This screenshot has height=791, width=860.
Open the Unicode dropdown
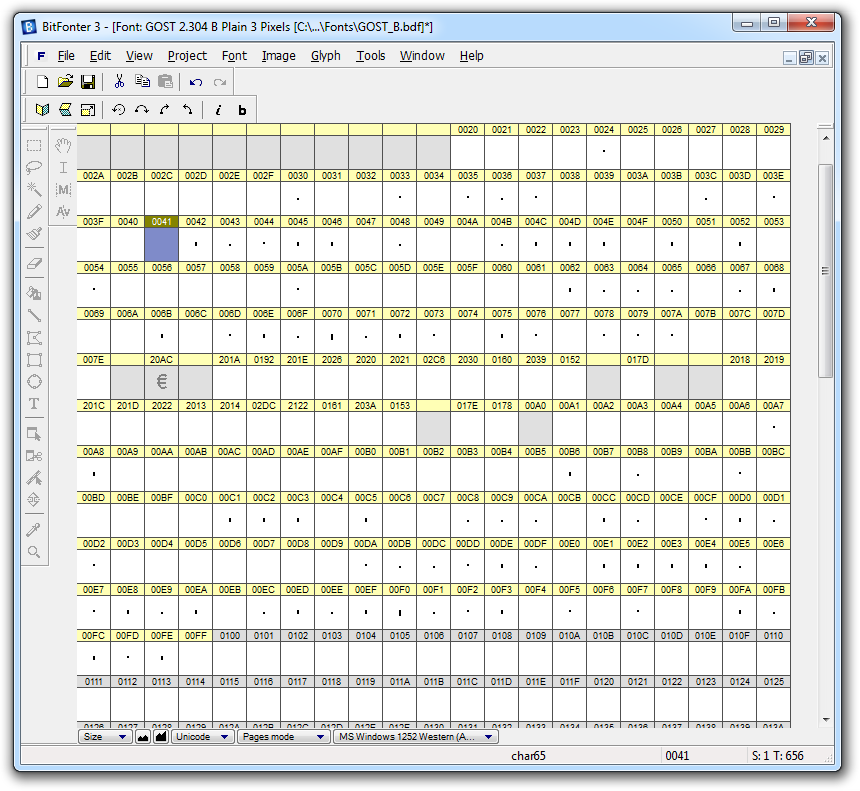[202, 737]
